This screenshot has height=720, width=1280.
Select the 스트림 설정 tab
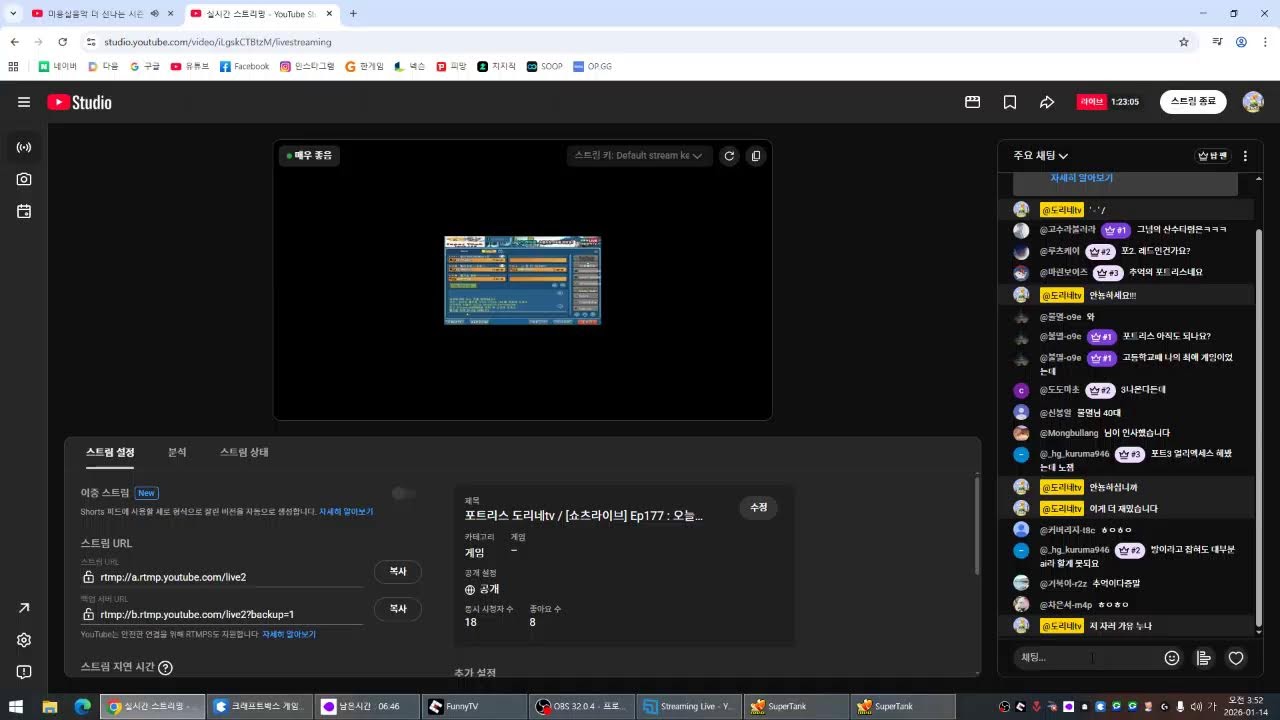pyautogui.click(x=110, y=452)
